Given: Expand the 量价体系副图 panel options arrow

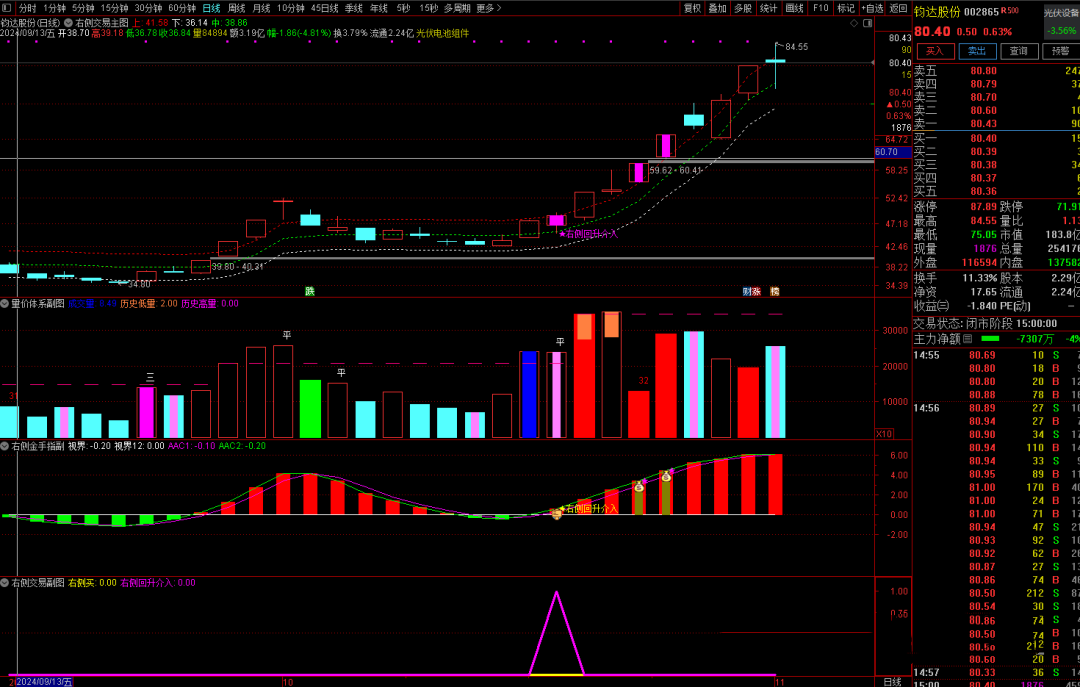Looking at the screenshot, I should click(5, 303).
